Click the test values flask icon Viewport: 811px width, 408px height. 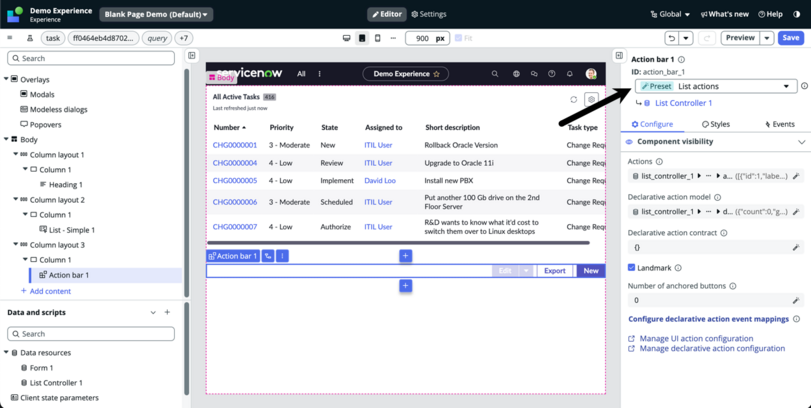29,38
